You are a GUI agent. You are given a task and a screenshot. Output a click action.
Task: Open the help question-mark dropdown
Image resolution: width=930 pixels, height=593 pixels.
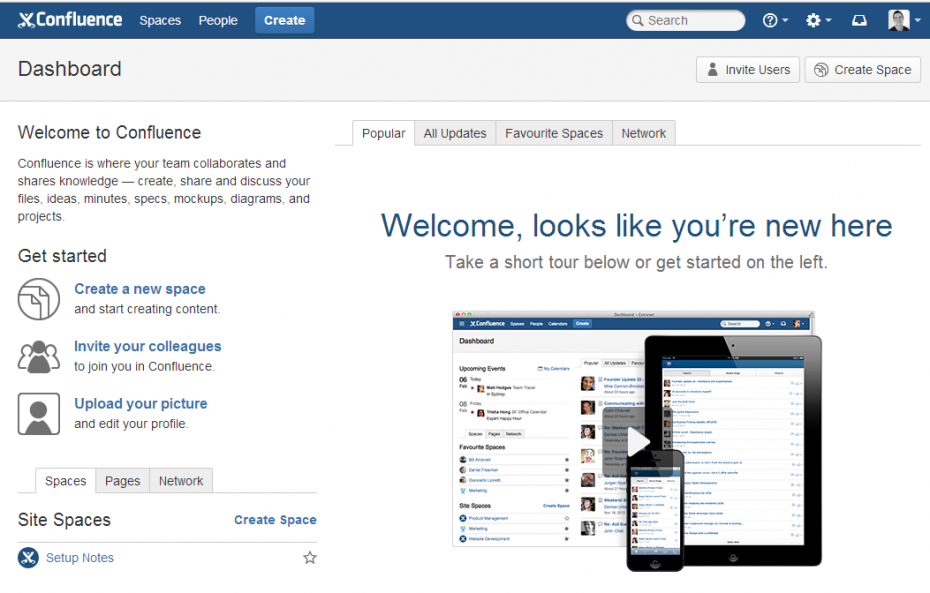(774, 19)
